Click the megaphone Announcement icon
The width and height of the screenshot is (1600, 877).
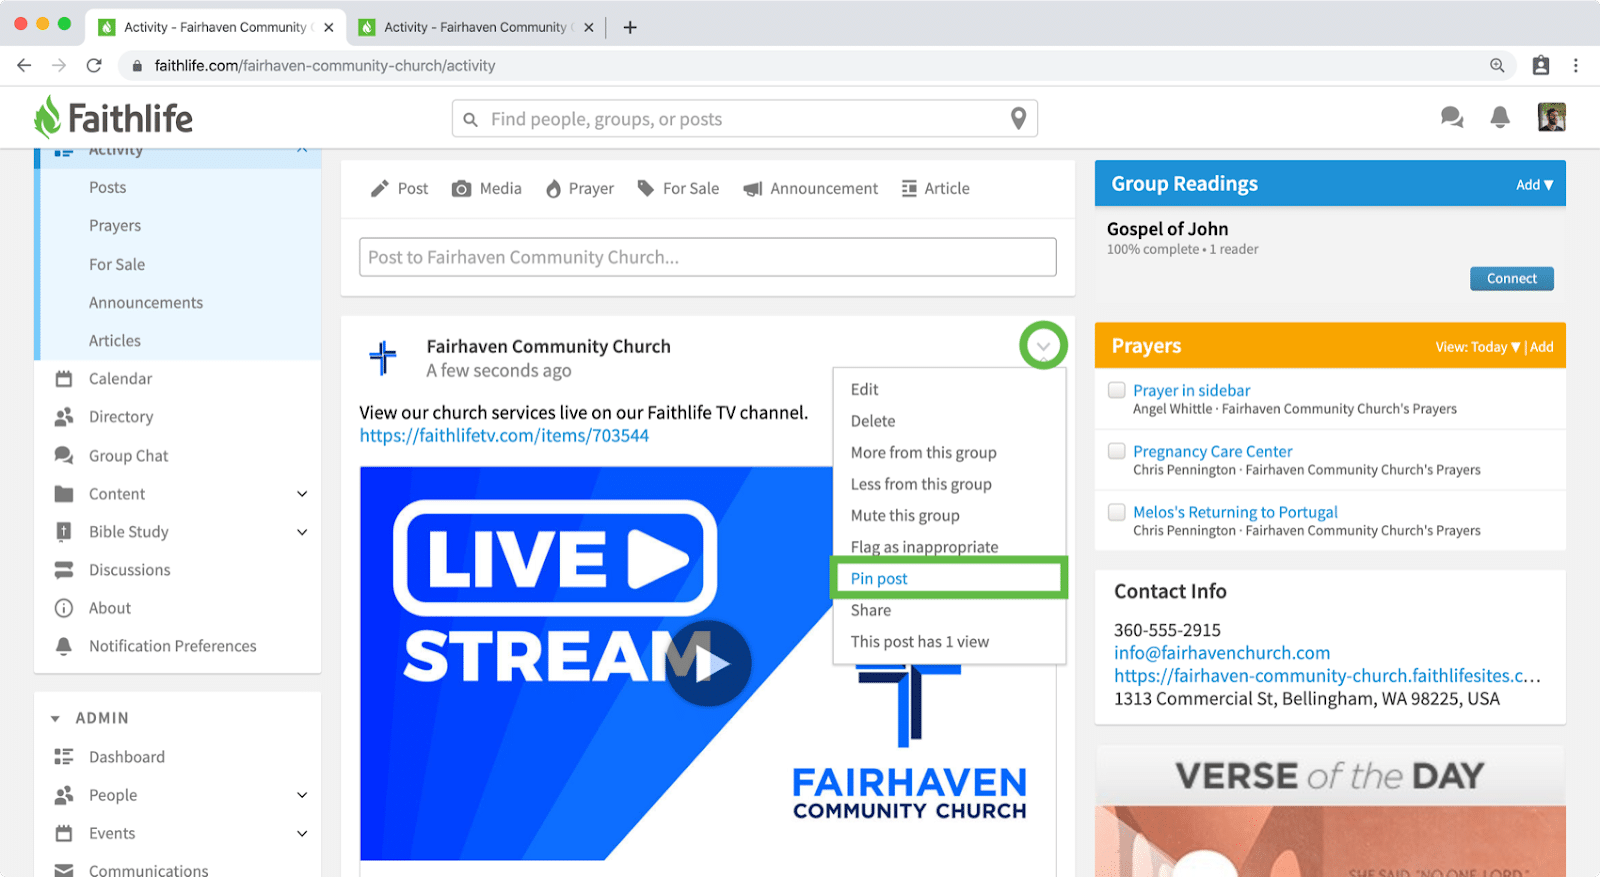pyautogui.click(x=753, y=188)
